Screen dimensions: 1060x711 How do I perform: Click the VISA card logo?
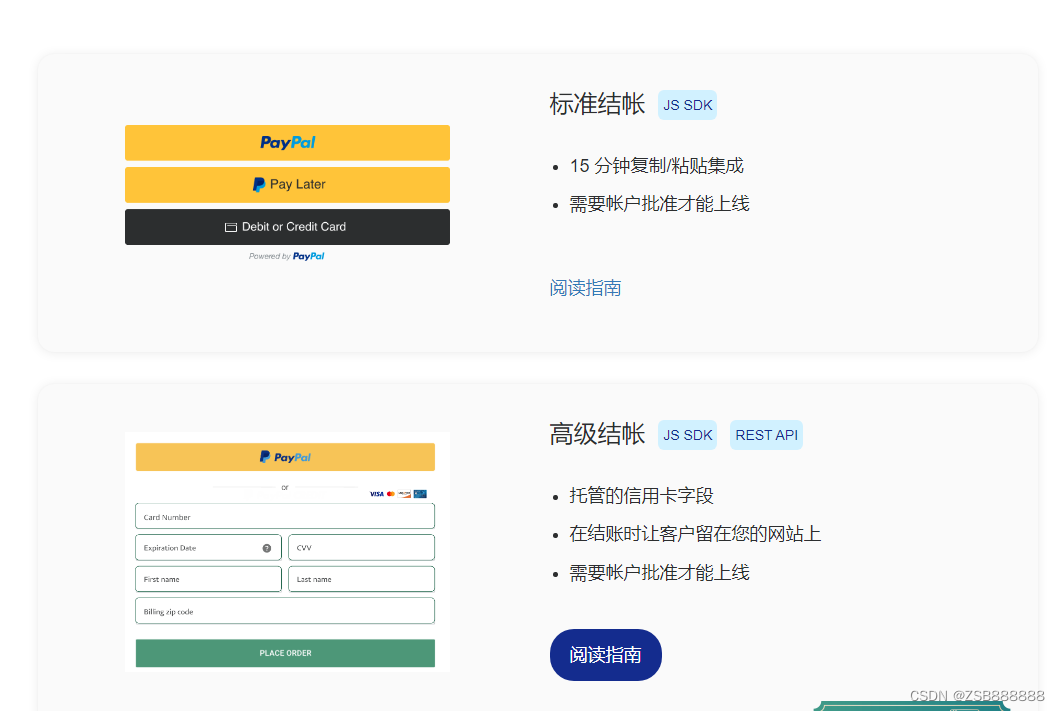[377, 494]
